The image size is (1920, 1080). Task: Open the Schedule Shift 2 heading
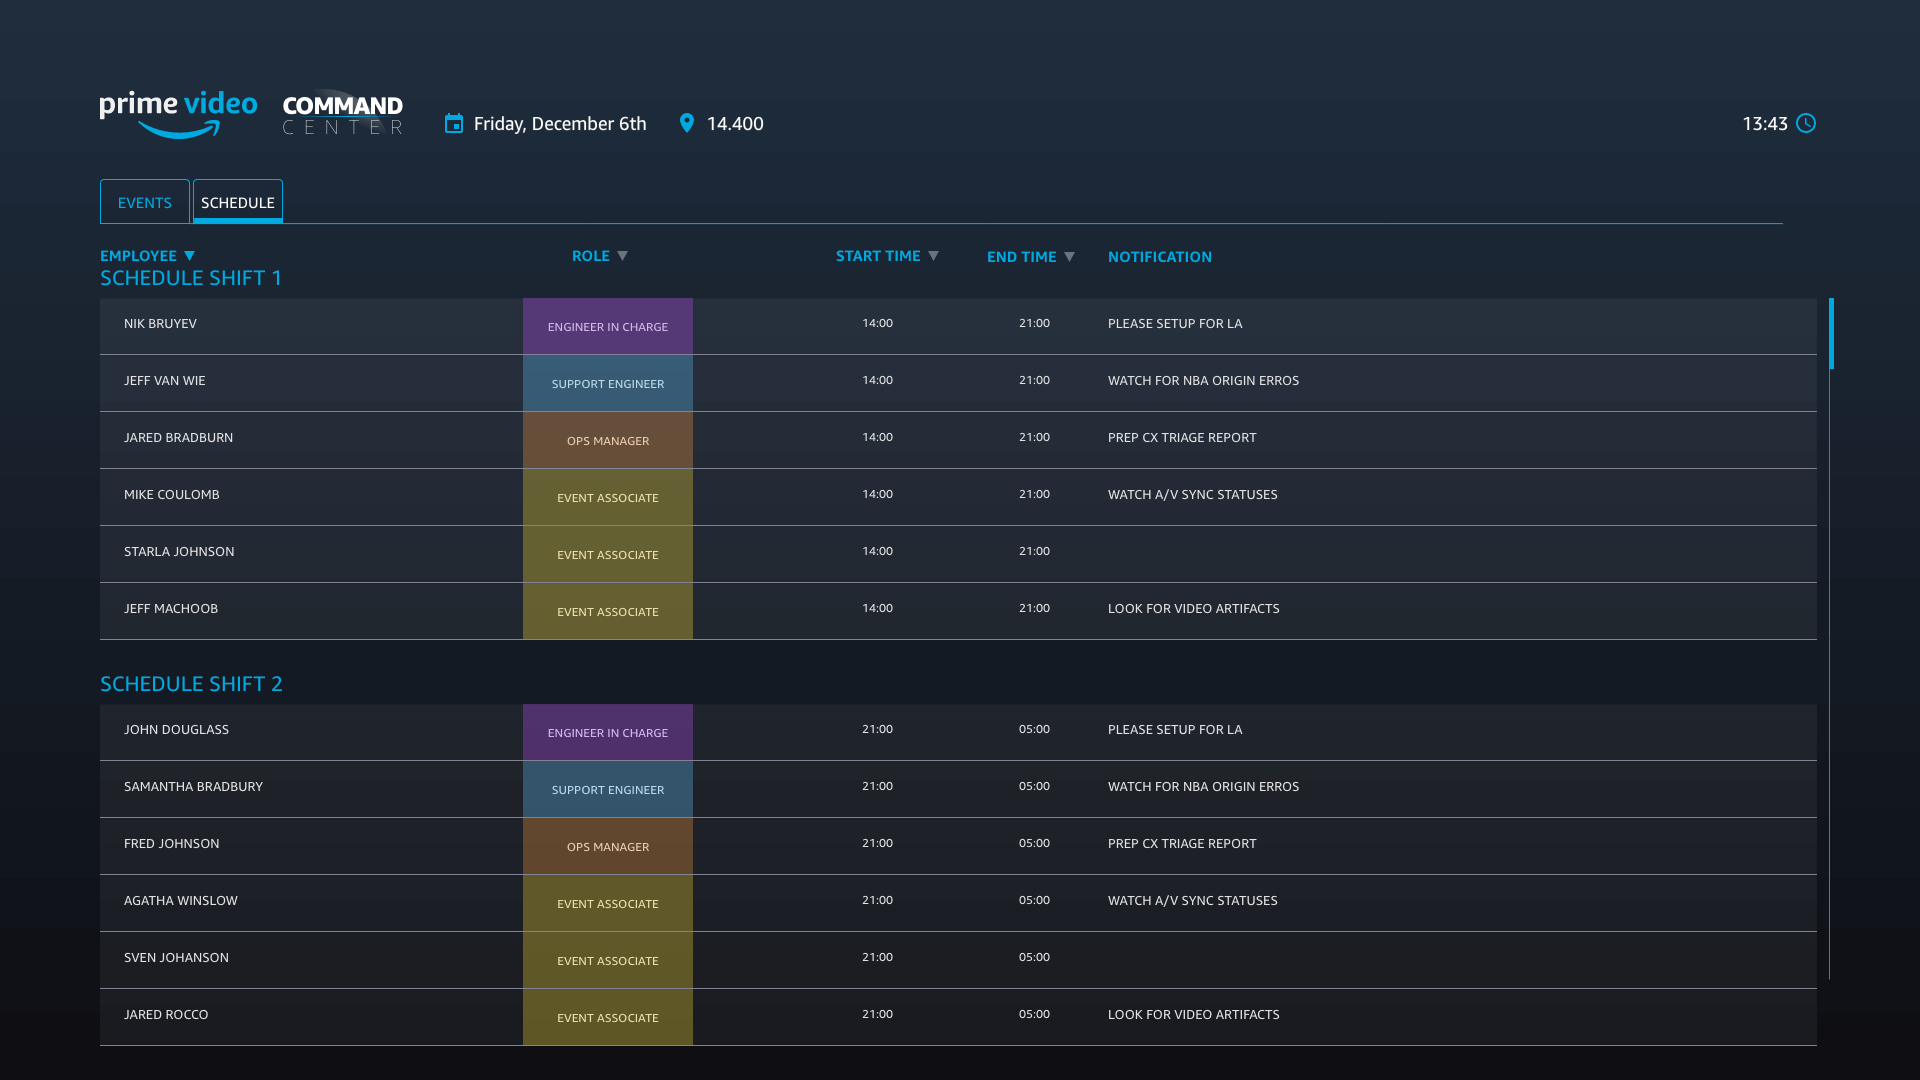coord(191,684)
